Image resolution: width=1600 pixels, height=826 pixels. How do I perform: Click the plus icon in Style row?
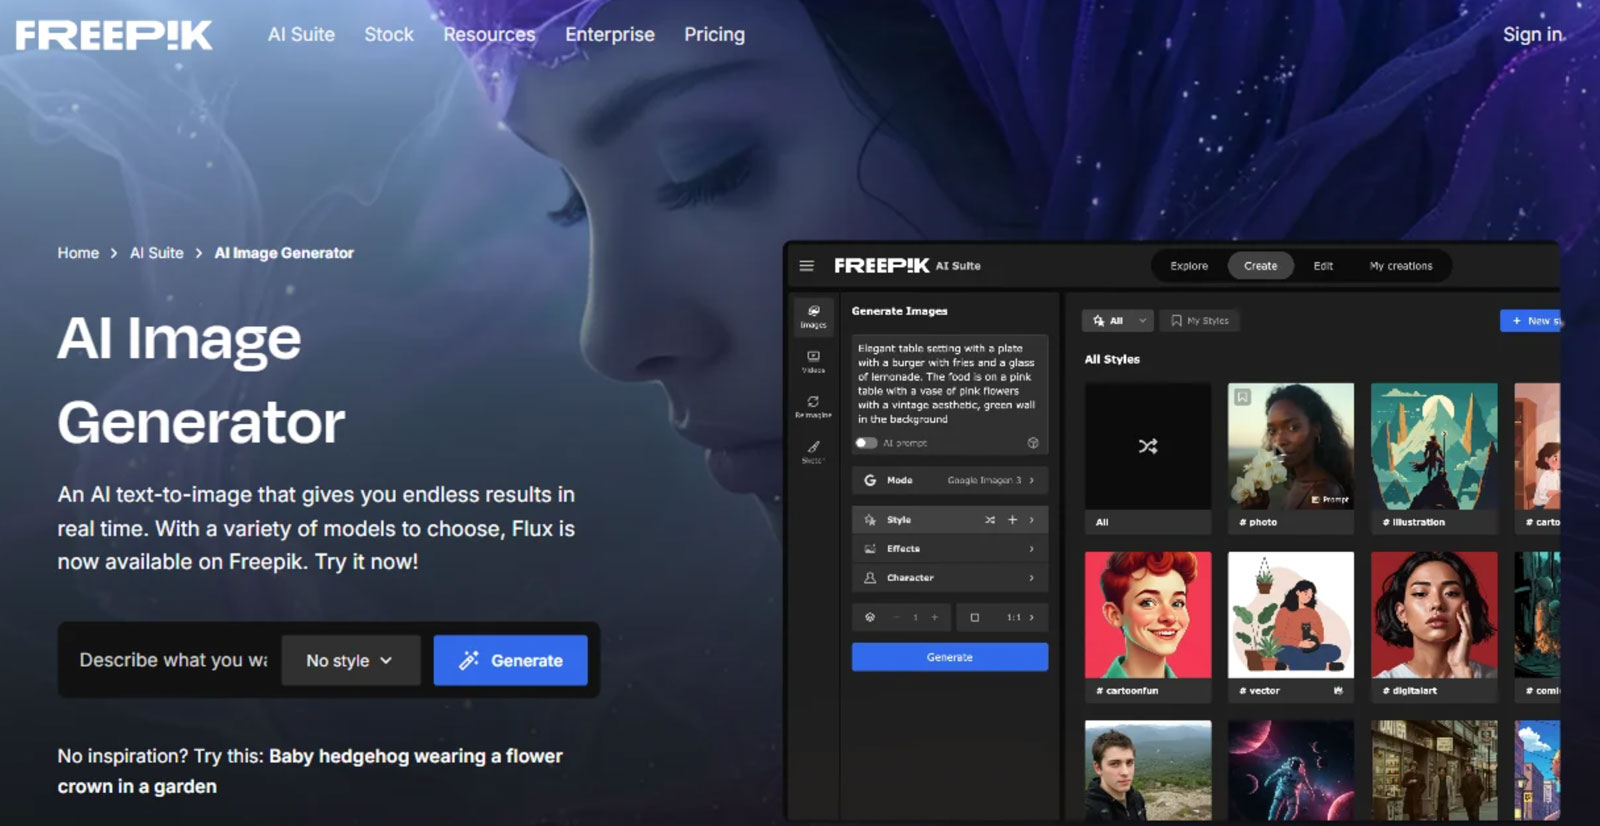pos(1012,520)
